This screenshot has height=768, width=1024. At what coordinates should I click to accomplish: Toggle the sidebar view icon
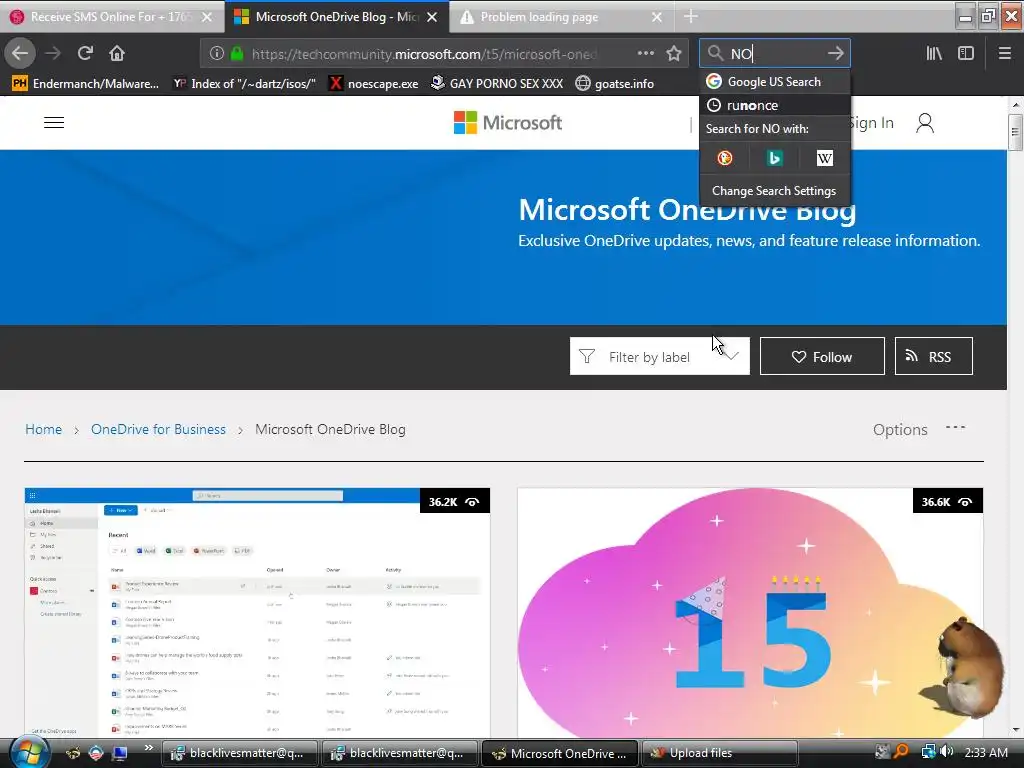pos(966,54)
